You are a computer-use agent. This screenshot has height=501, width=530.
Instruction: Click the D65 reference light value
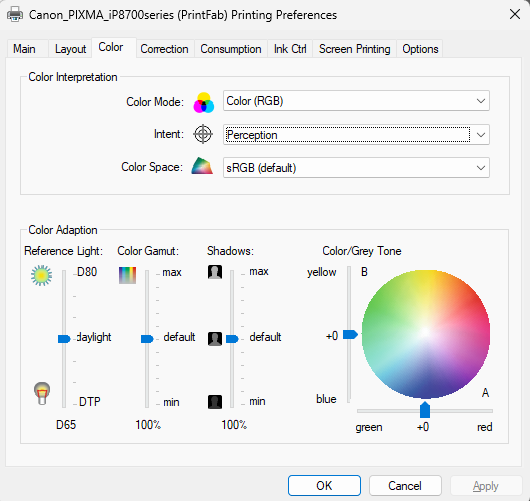pos(66,425)
